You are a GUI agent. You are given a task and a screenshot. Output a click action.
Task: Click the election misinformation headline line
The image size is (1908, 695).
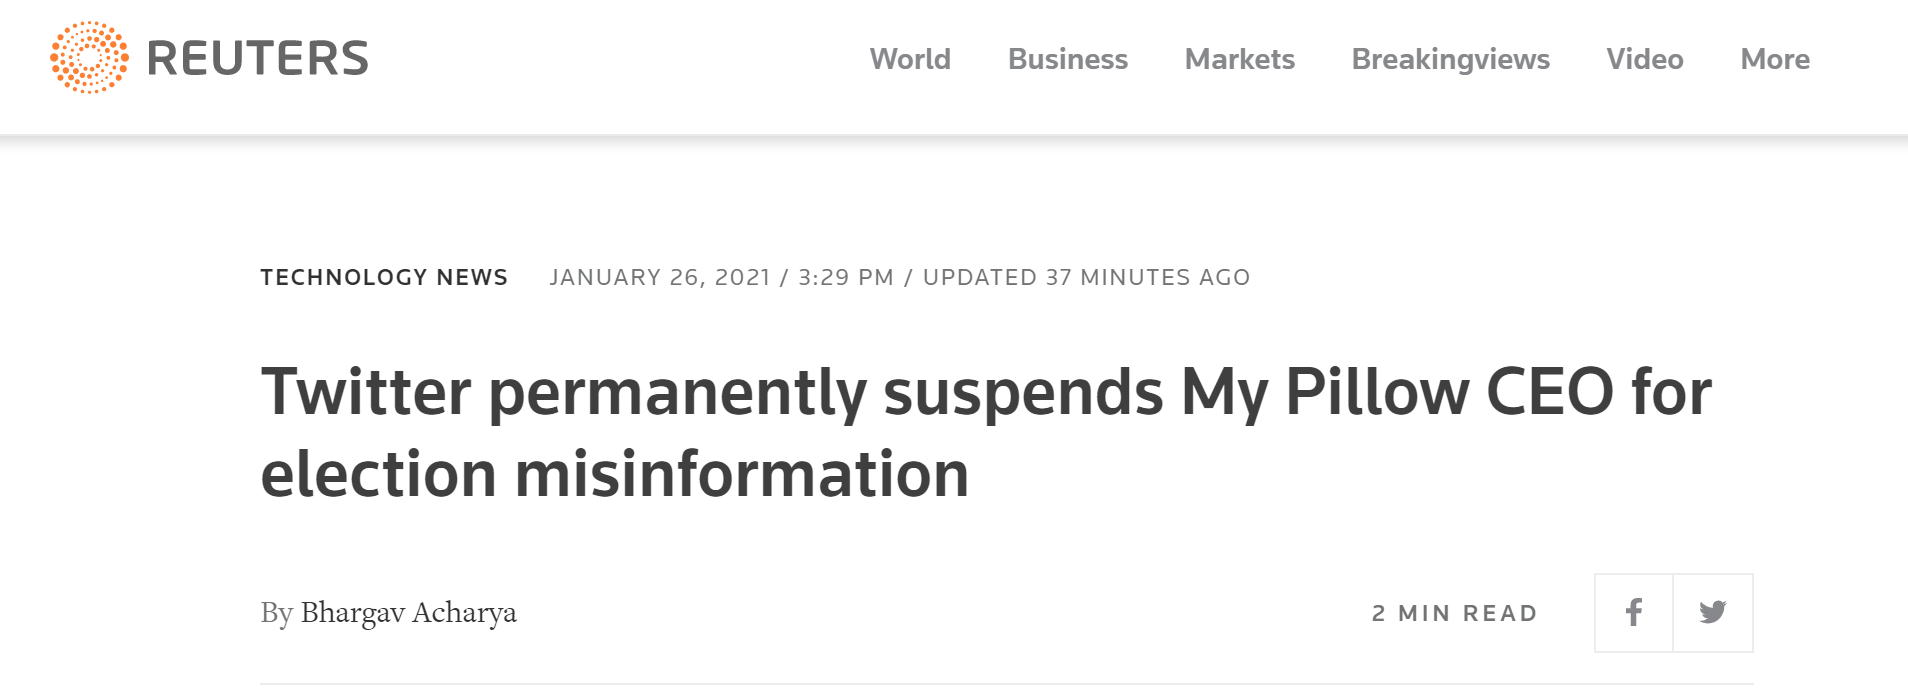tap(614, 474)
